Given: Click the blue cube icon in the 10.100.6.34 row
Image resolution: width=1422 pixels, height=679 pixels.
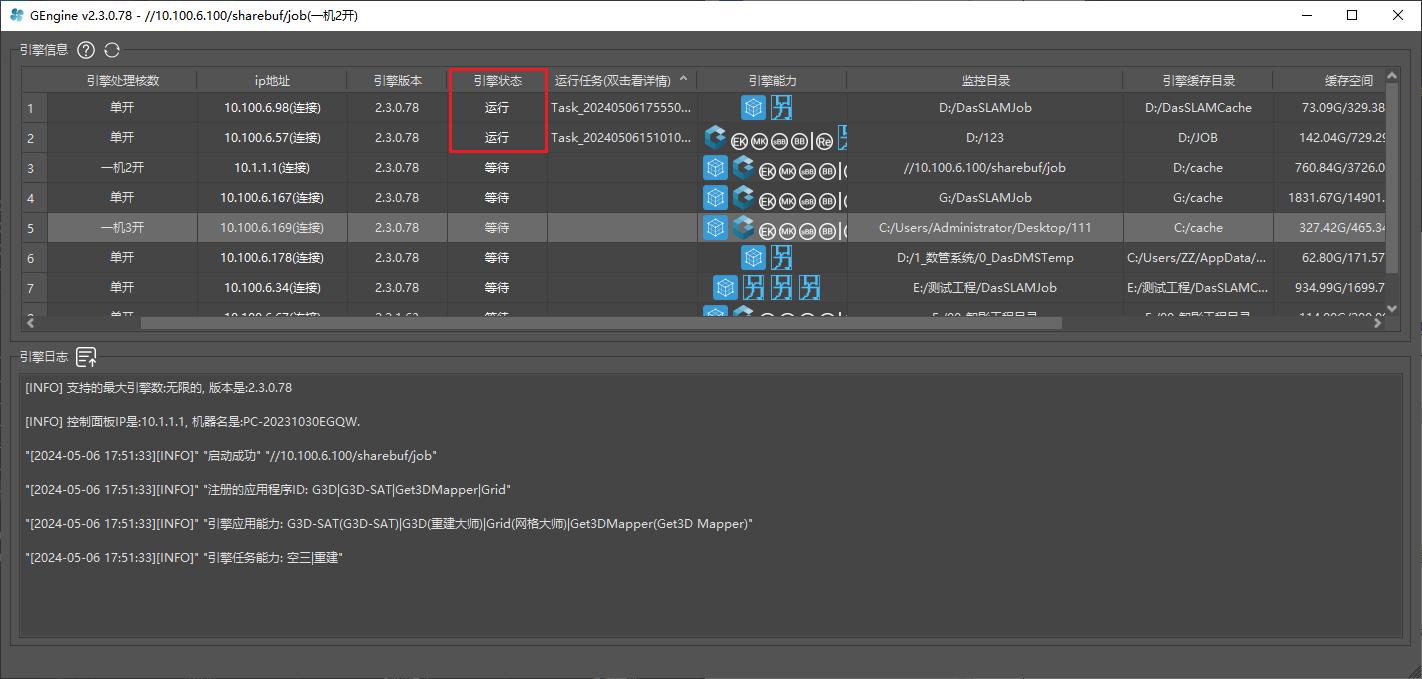Looking at the screenshot, I should [x=725, y=287].
